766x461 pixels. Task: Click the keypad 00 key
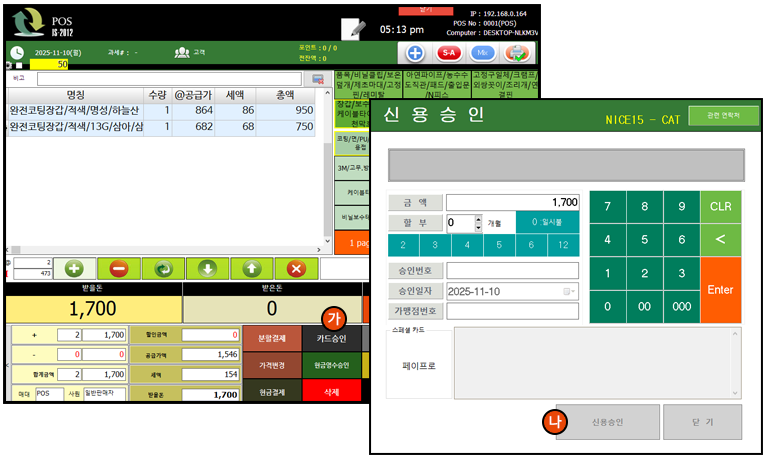(645, 306)
